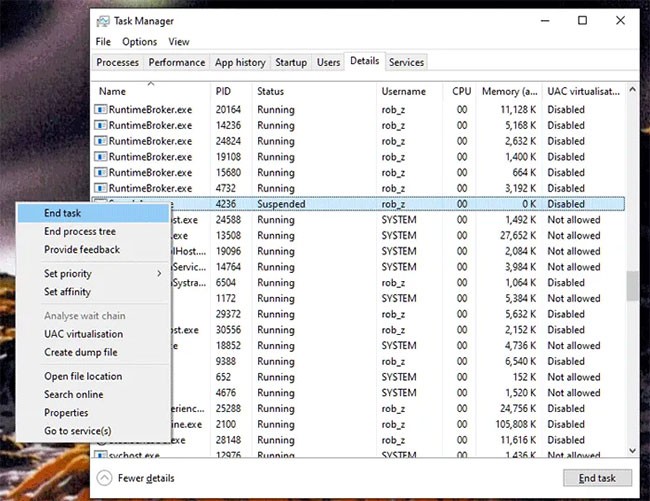Viewport: 650px width, 501px height.
Task: Click the Task Manager title bar icon
Action: [x=104, y=20]
